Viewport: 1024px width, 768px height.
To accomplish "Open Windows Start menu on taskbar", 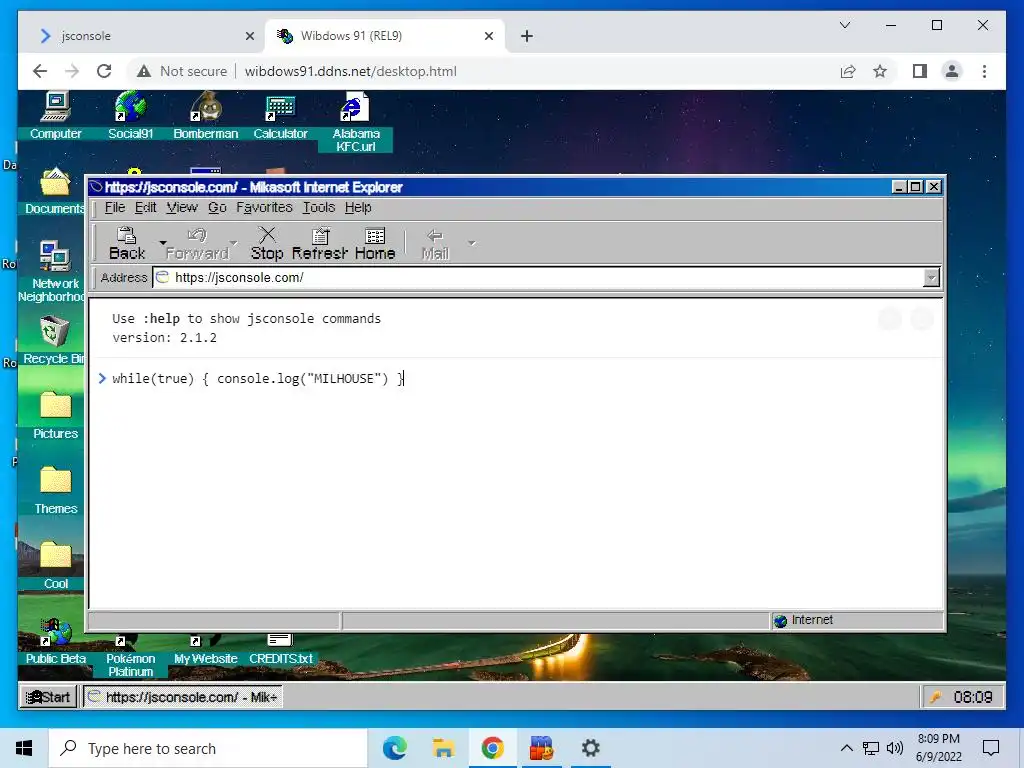I will click(x=24, y=748).
